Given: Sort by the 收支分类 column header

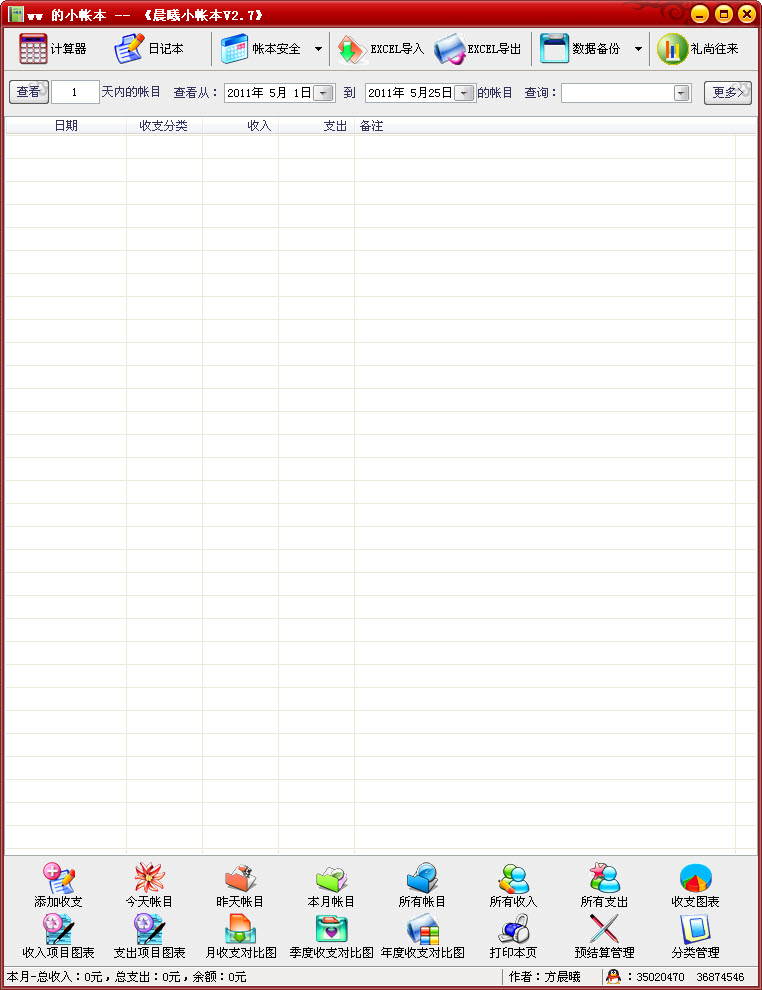Looking at the screenshot, I should pos(164,126).
